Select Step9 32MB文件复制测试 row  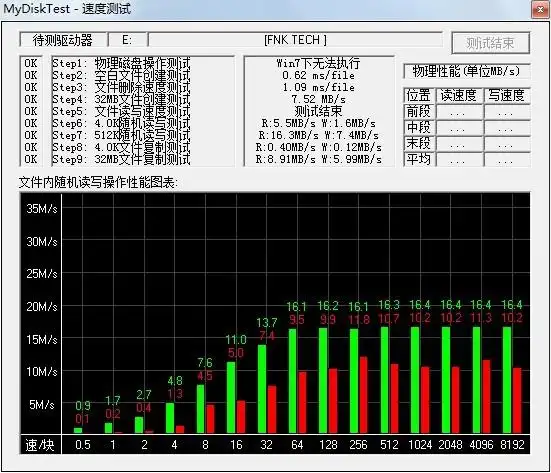click(x=121, y=159)
